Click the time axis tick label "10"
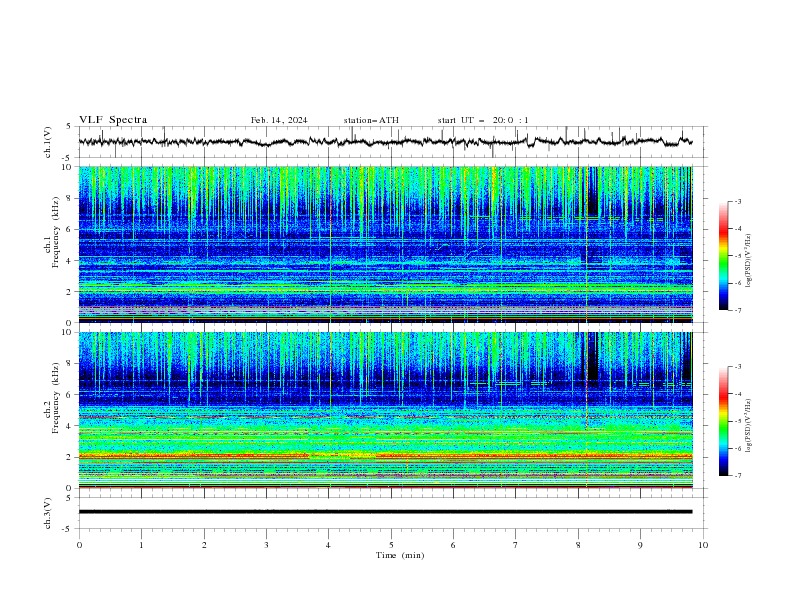This screenshot has width=792, height=612. coord(703,545)
